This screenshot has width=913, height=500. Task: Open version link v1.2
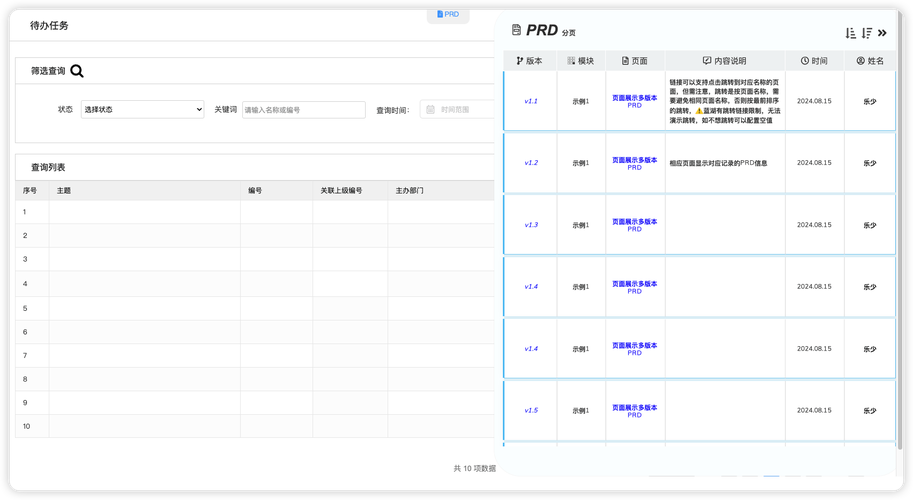(x=531, y=163)
